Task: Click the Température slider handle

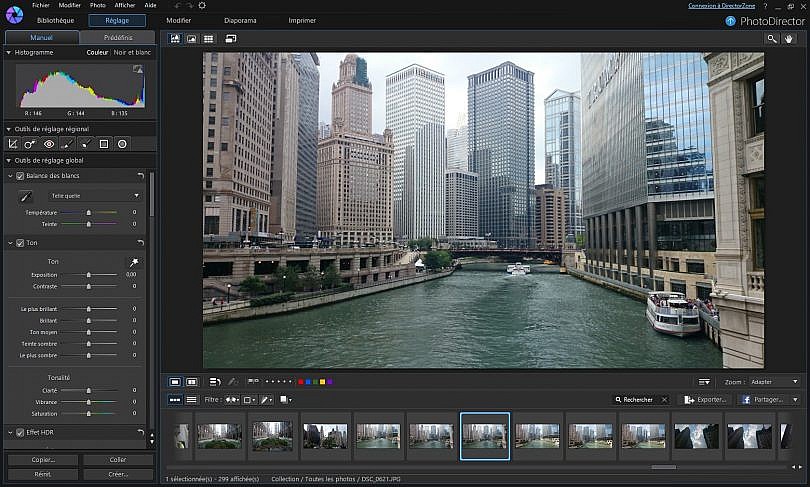Action: click(x=89, y=212)
